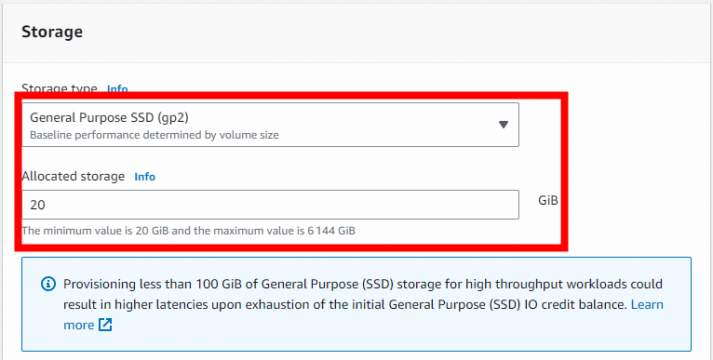Open the Info link beside Storage type
Image resolution: width=713 pixels, height=360 pixels.
[117, 89]
